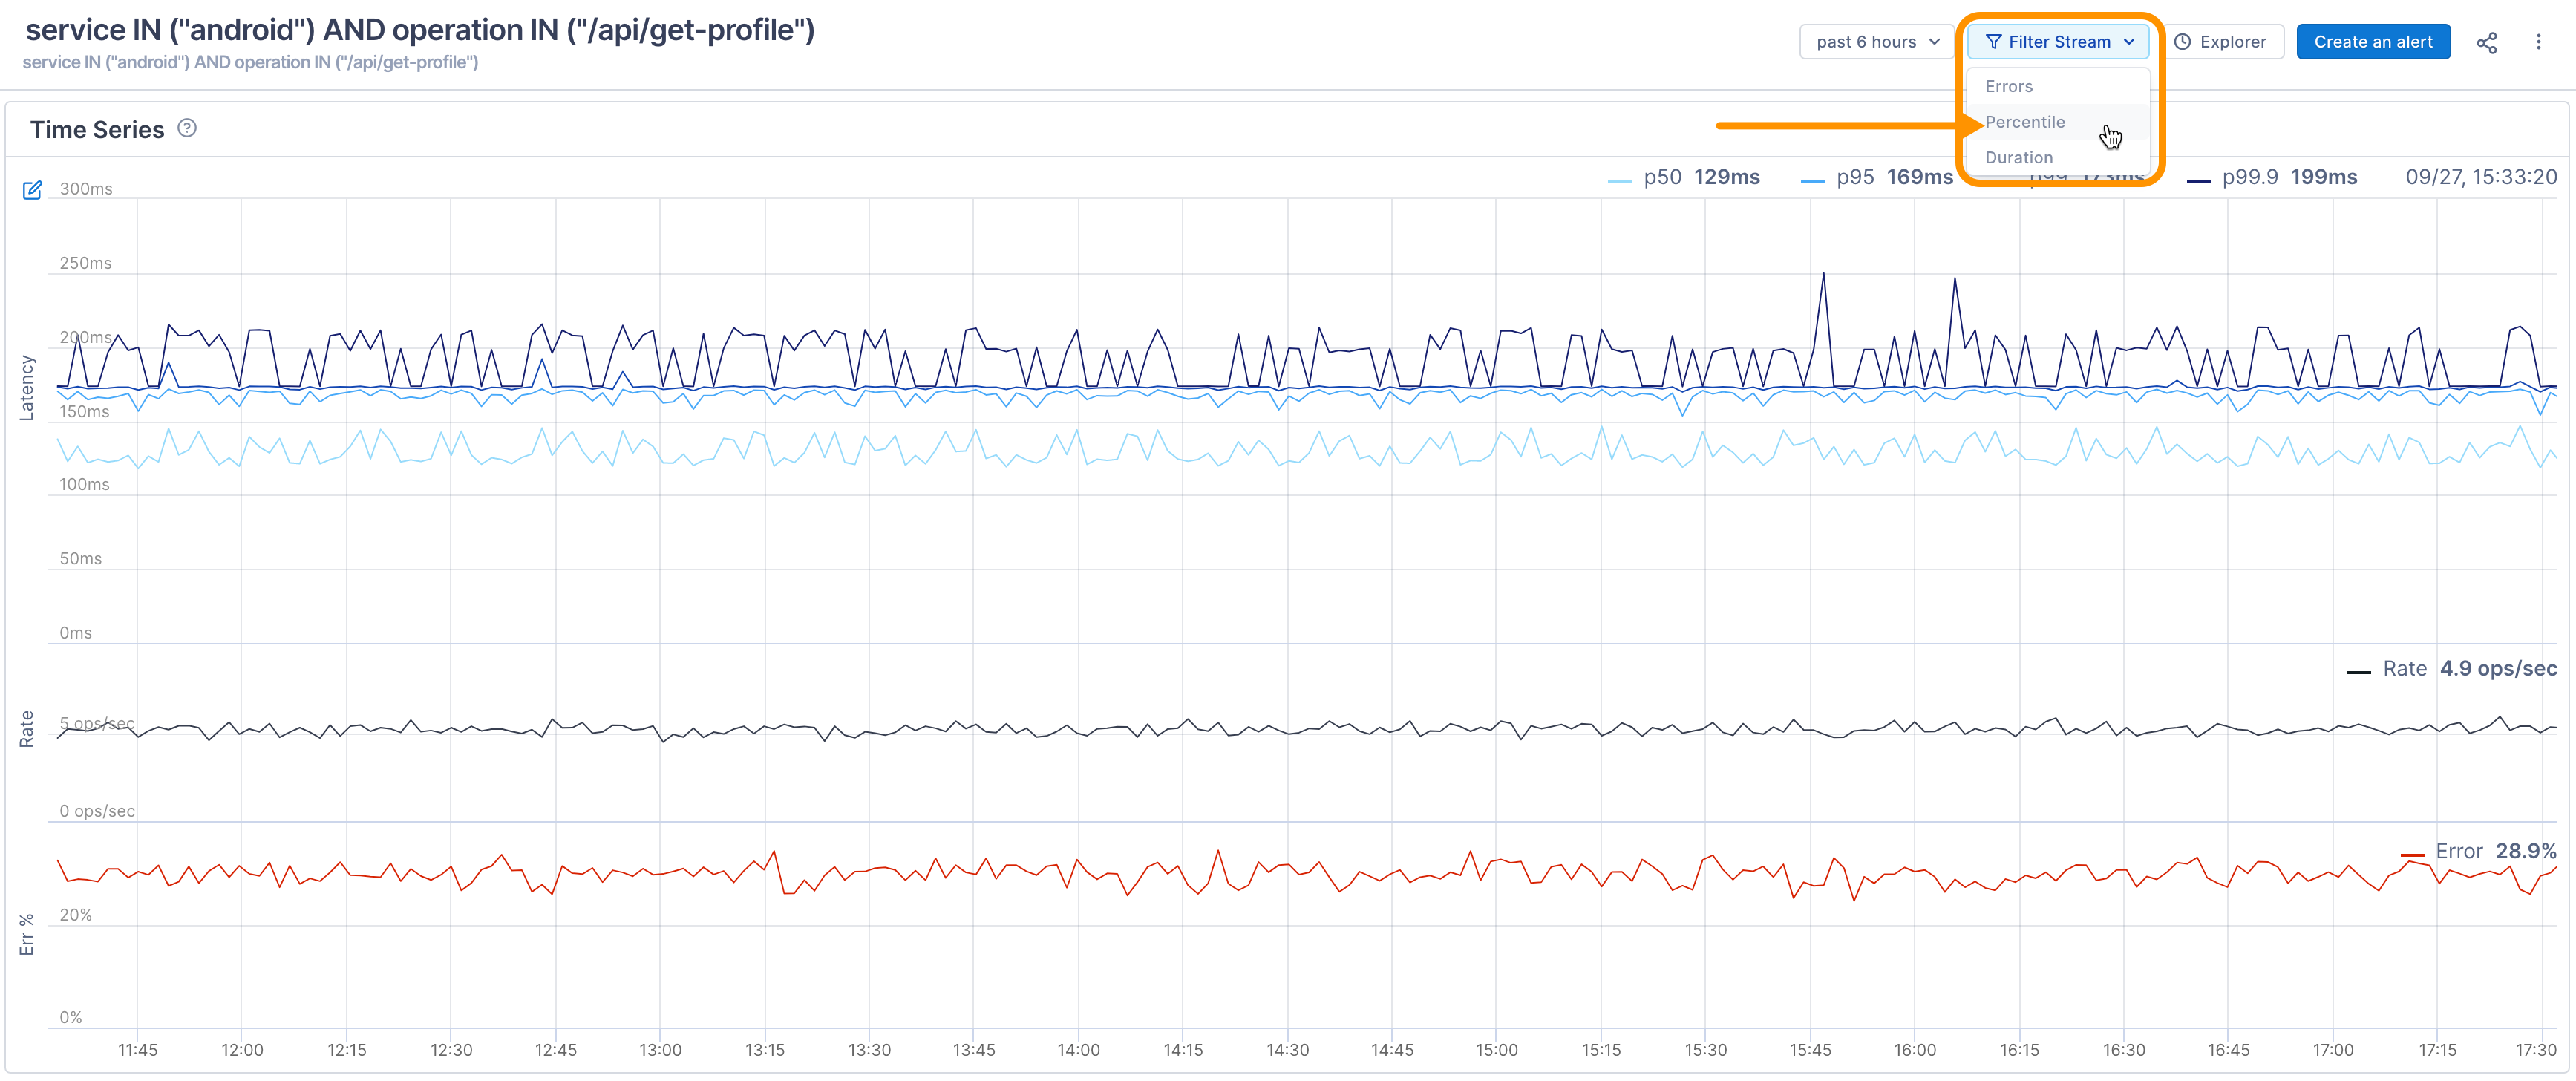Viewport: 2576px width, 1081px height.
Task: Click the Explorer clock icon
Action: point(2183,42)
